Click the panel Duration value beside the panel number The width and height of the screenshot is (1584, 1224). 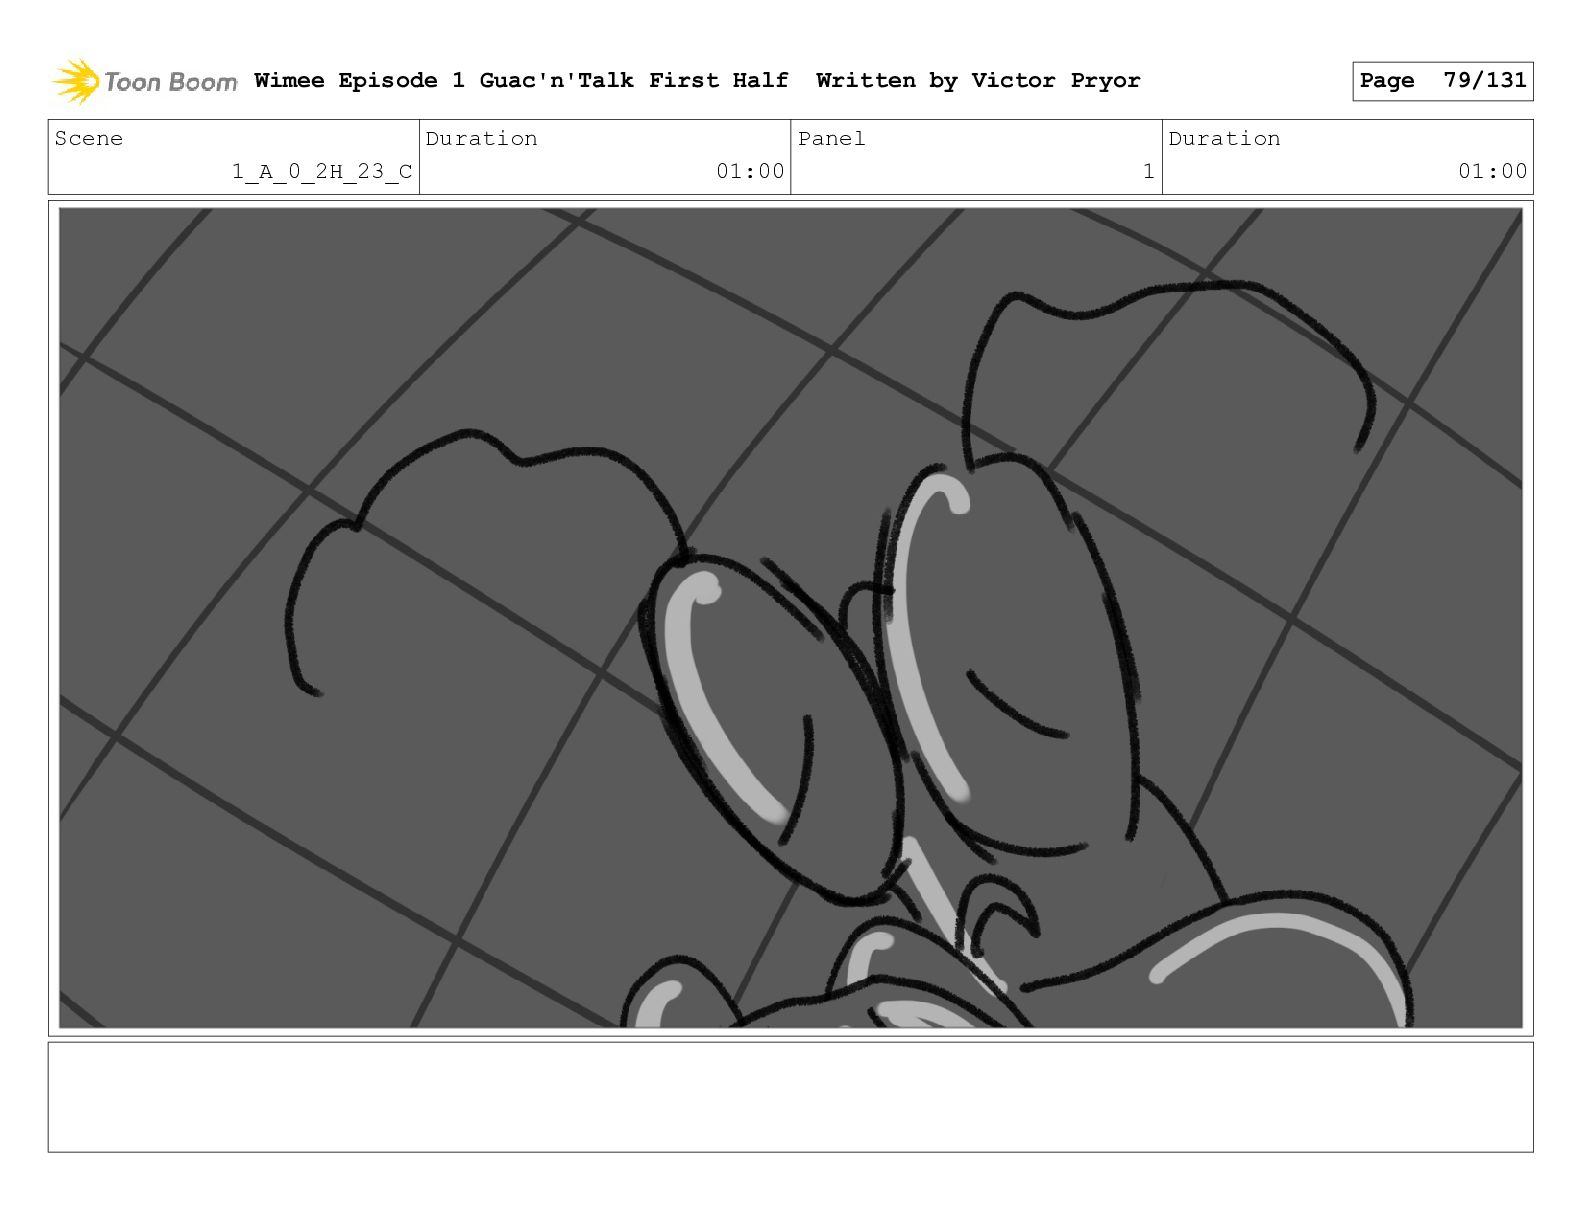tap(1492, 171)
